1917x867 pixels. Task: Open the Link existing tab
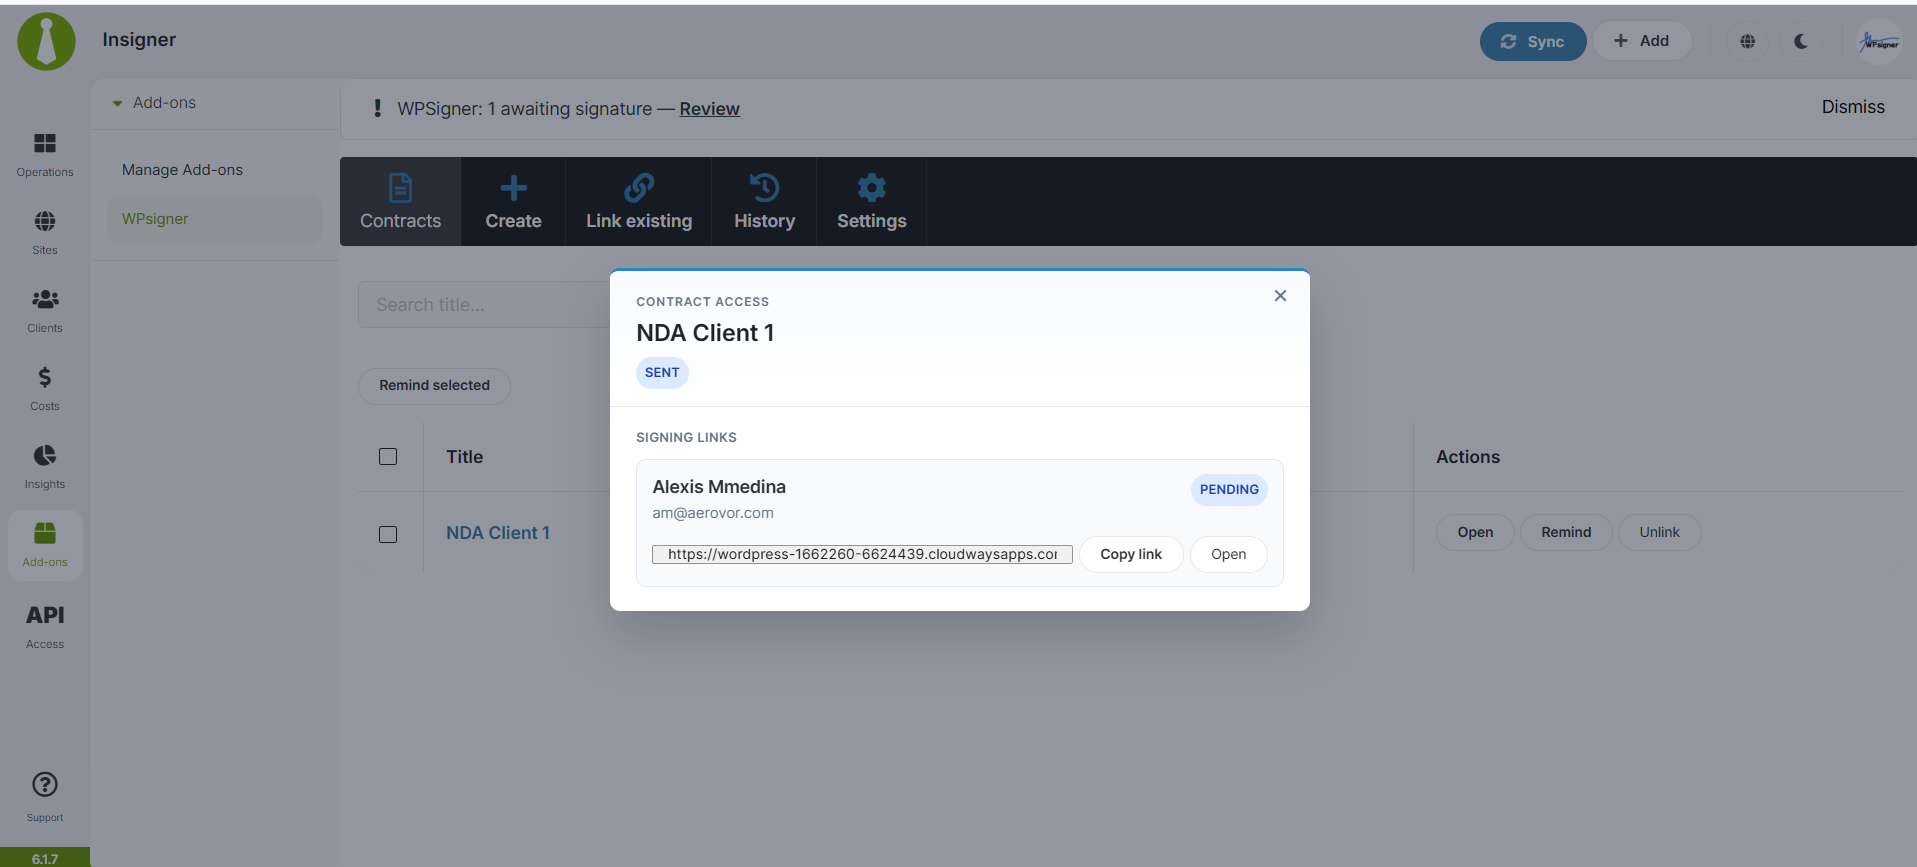click(639, 201)
